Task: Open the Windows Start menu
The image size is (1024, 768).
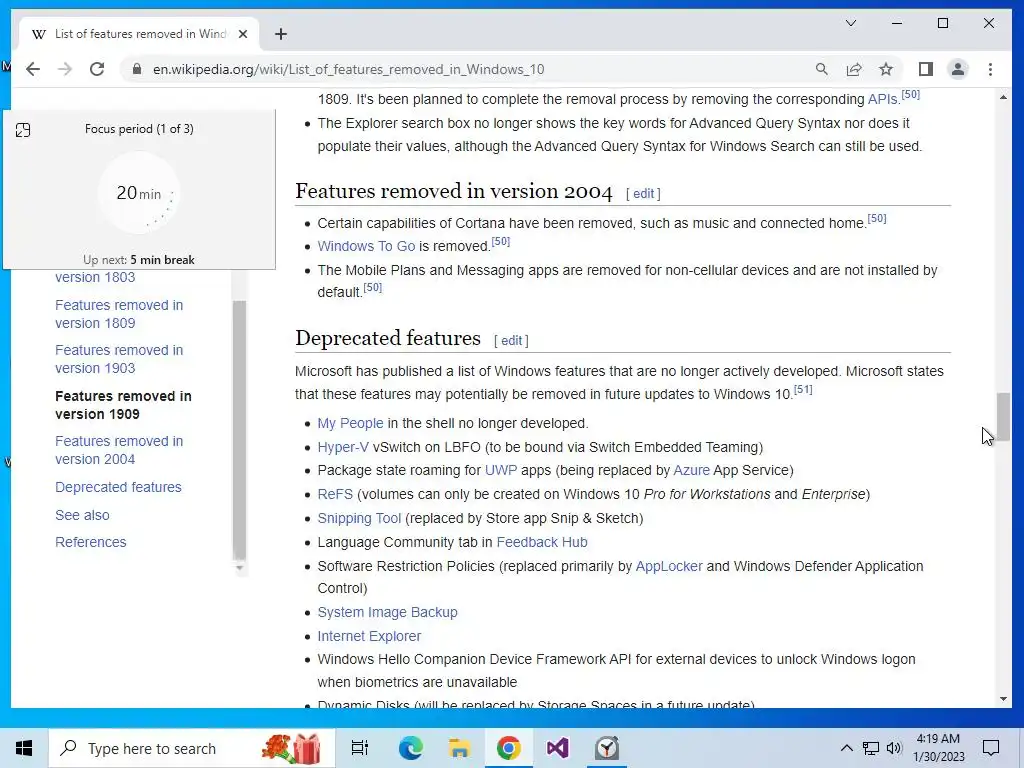Action: click(24, 748)
